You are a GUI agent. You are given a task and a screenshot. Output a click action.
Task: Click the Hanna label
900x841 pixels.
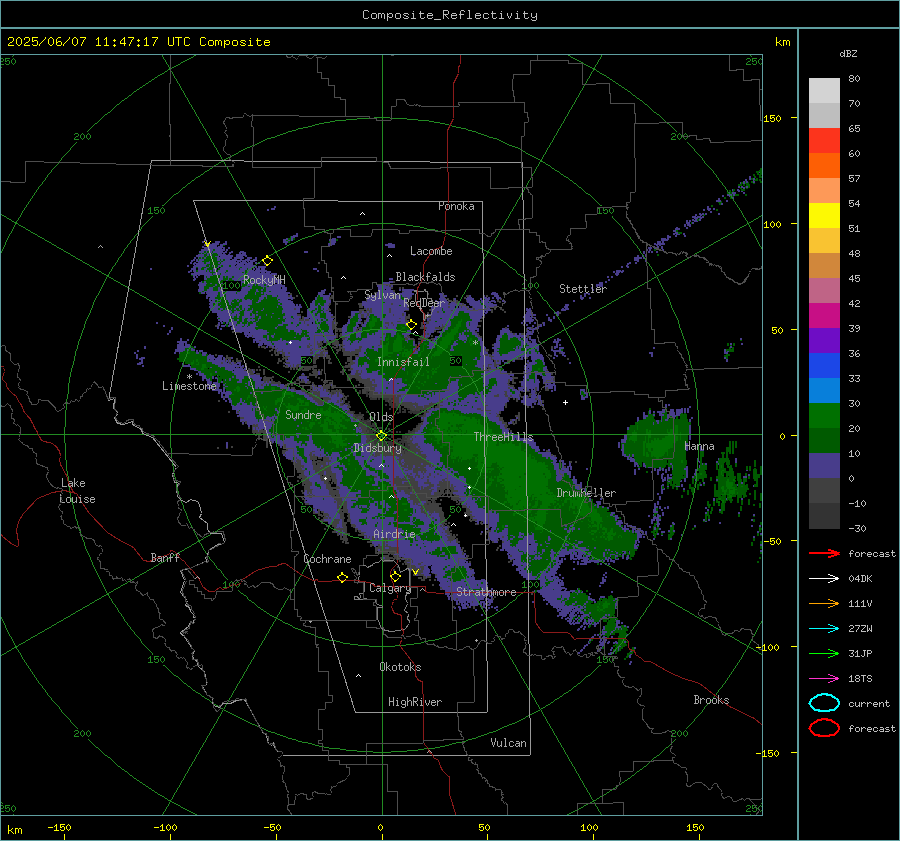(x=699, y=446)
